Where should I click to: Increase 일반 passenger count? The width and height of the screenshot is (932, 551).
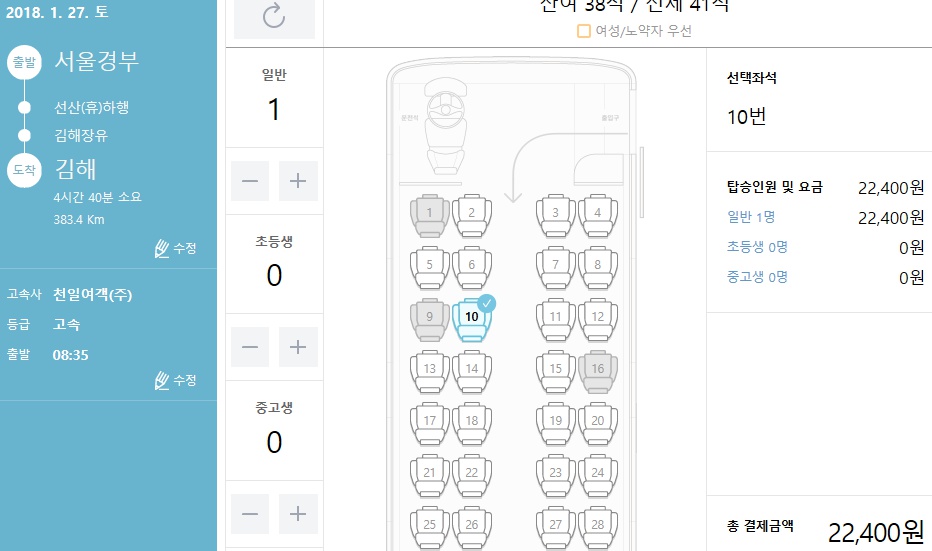[x=297, y=181]
